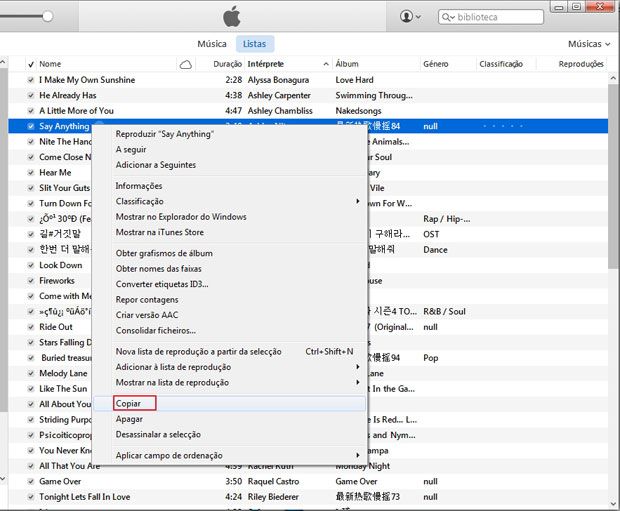This screenshot has width=620, height=511.
Task: Uncheck the box for A Little More of You
Action: pos(31,111)
